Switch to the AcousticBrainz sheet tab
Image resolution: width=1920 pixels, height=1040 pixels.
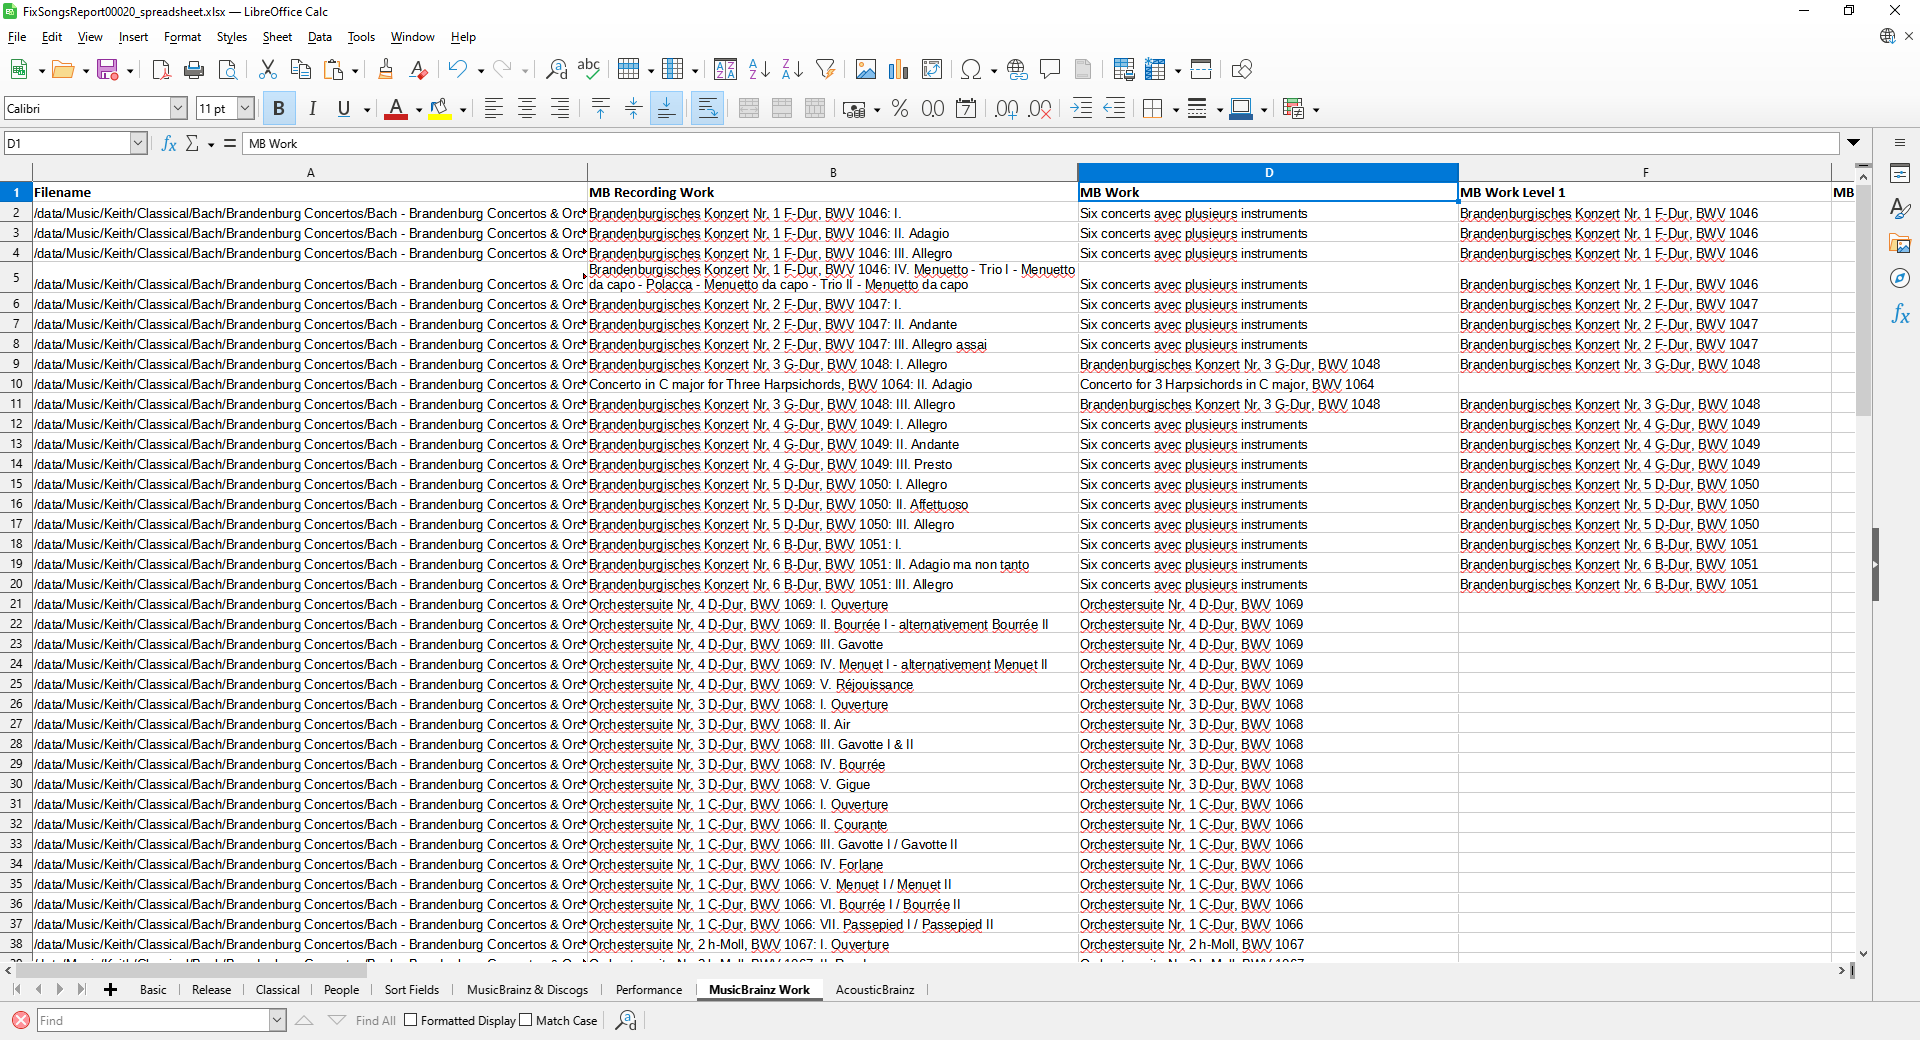coord(874,990)
